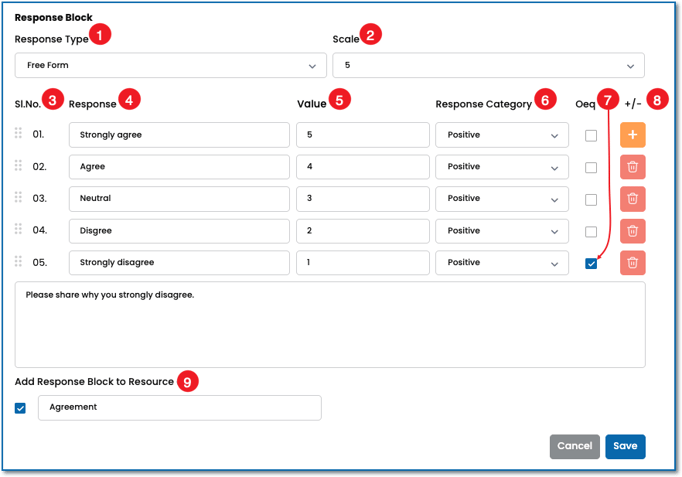Edit the Strongly disagree response field
This screenshot has width=682, height=477.
coord(179,263)
